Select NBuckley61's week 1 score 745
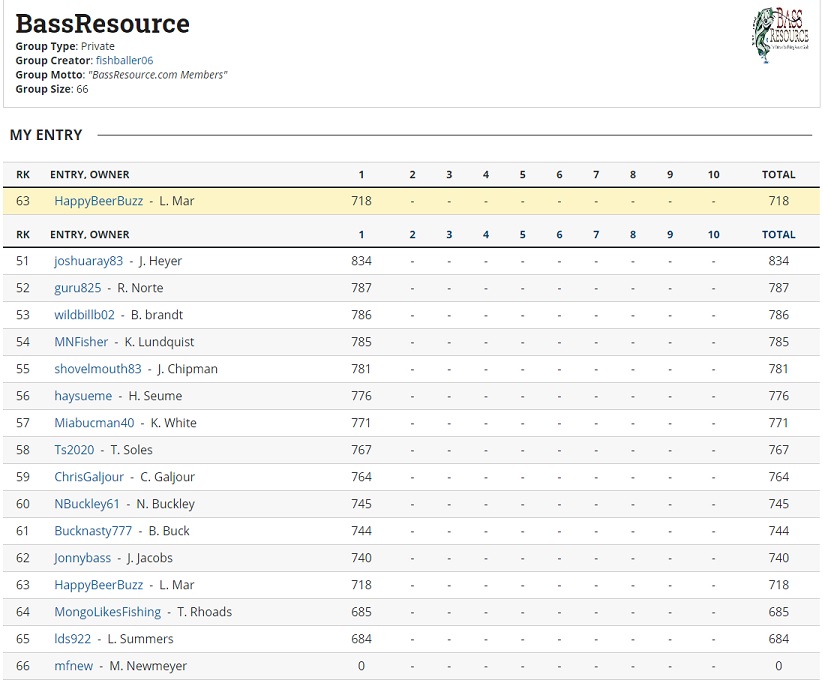The image size is (823, 685). 361,504
